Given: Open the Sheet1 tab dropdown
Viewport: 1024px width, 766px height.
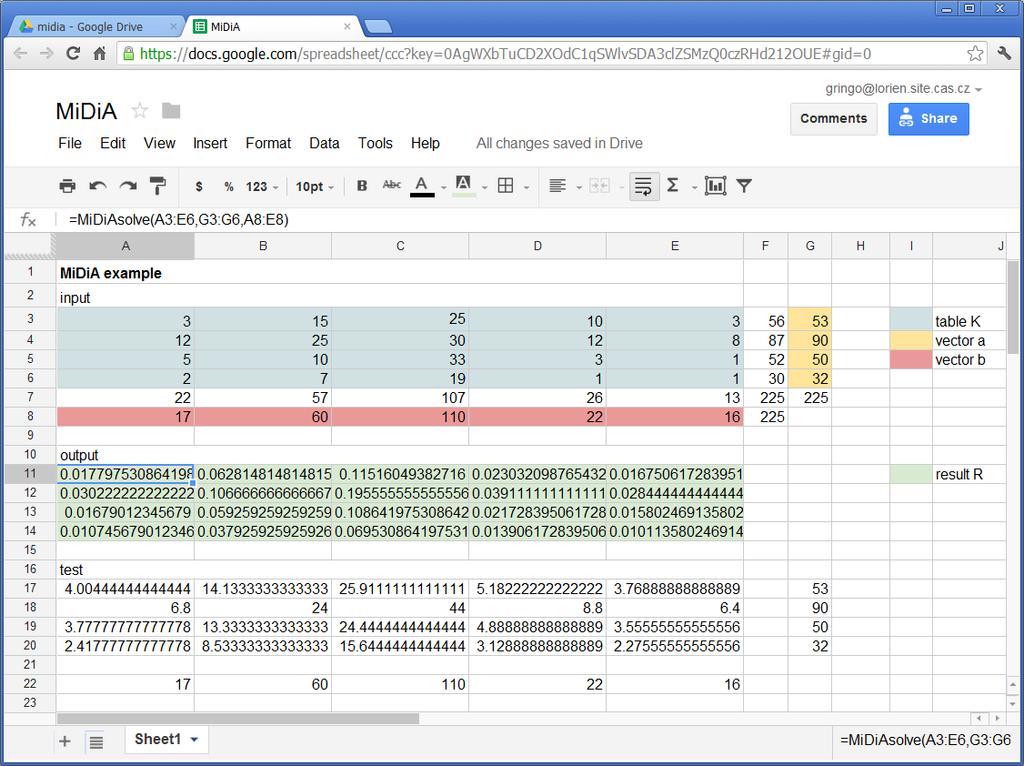Looking at the screenshot, I should point(195,740).
